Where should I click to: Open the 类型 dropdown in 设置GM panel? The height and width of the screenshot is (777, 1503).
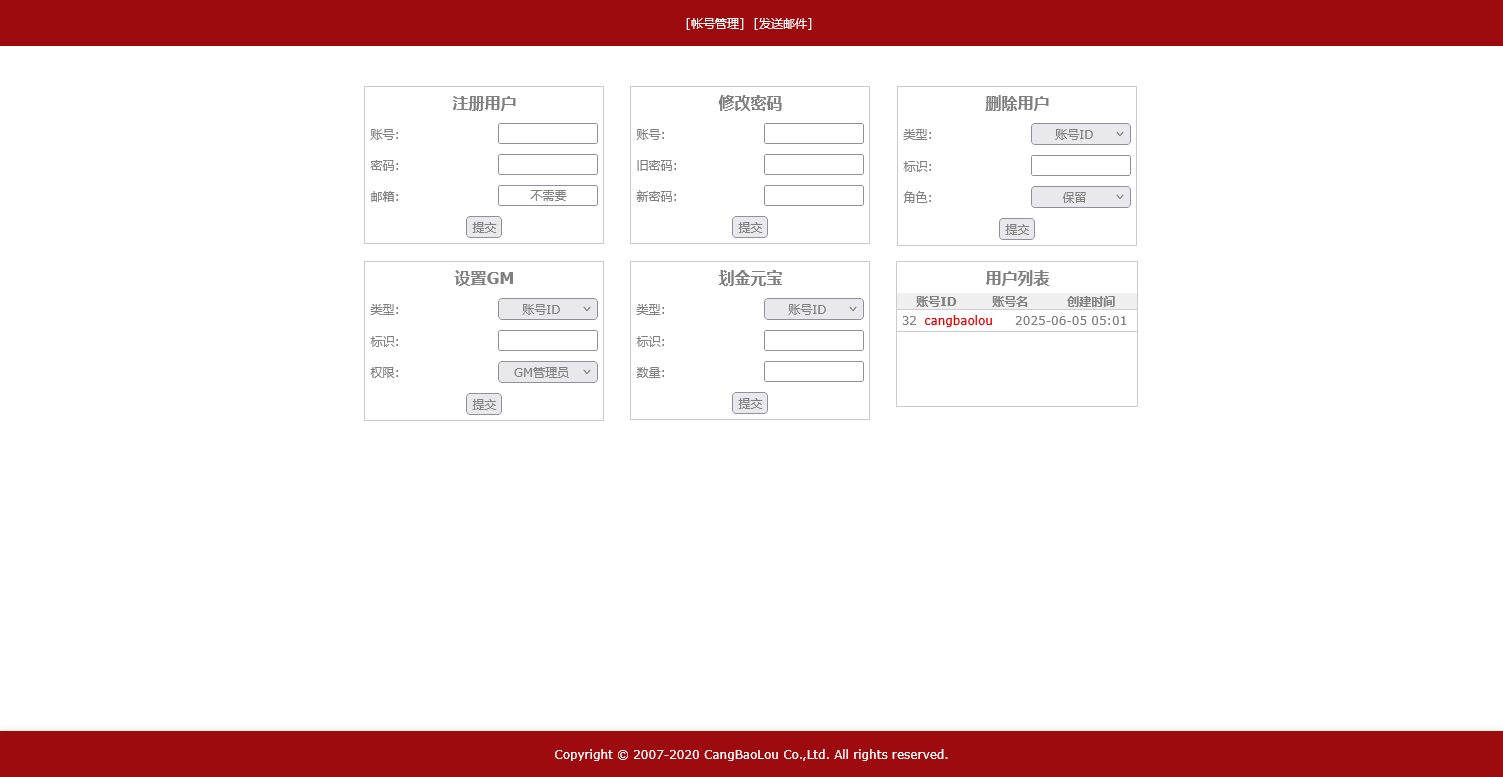[x=547, y=309]
